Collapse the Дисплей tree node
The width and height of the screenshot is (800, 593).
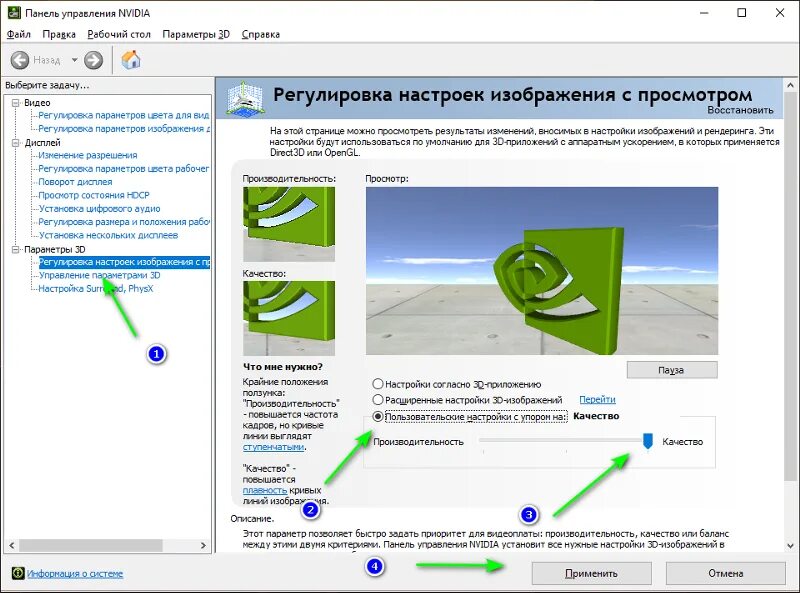16,143
